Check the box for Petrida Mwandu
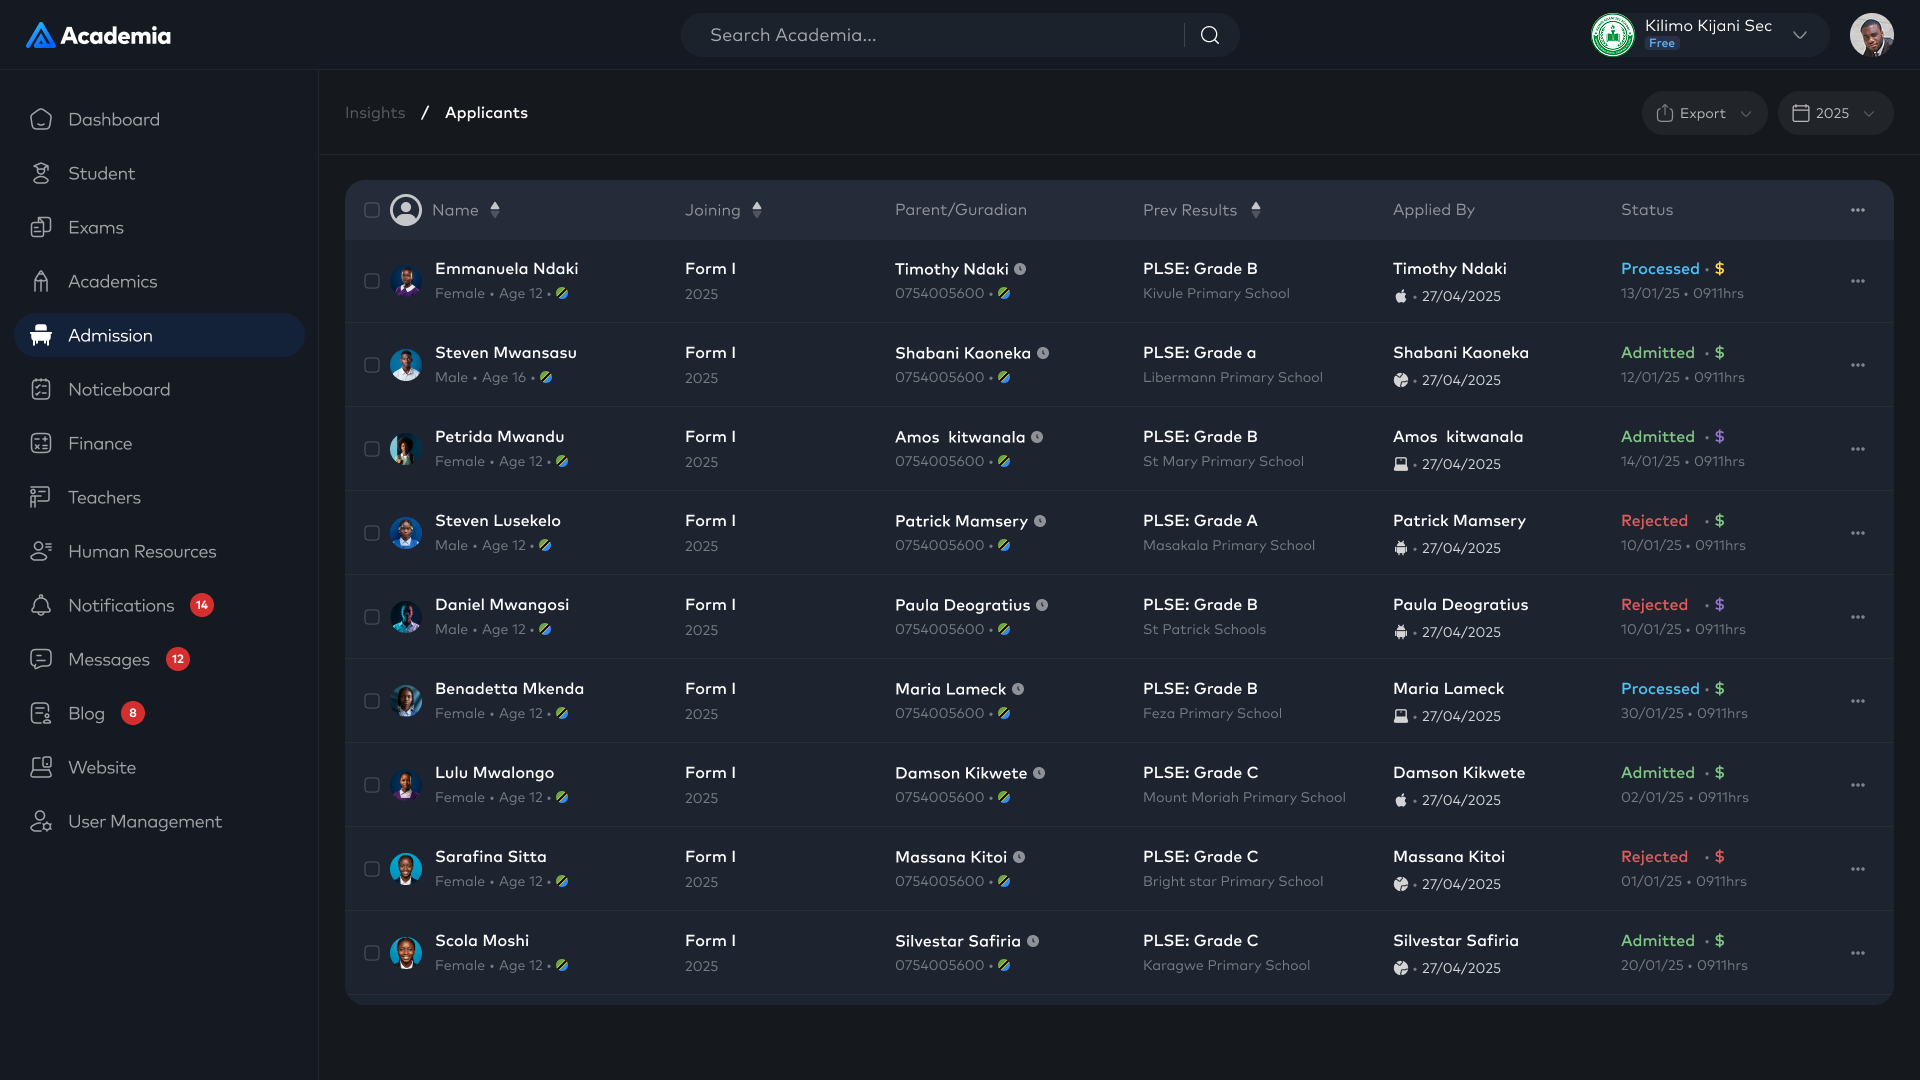The height and width of the screenshot is (1080, 1920). point(372,449)
